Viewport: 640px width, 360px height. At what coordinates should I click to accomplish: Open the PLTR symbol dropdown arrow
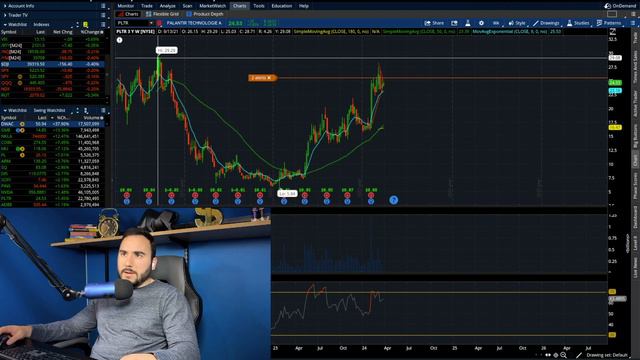(151, 23)
